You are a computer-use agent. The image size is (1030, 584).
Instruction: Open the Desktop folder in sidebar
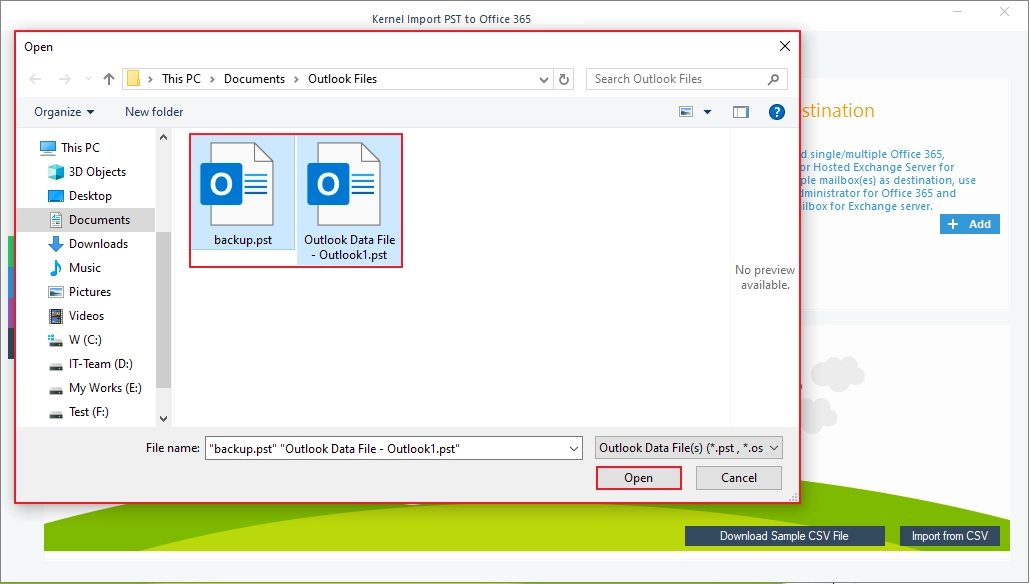[x=80, y=196]
